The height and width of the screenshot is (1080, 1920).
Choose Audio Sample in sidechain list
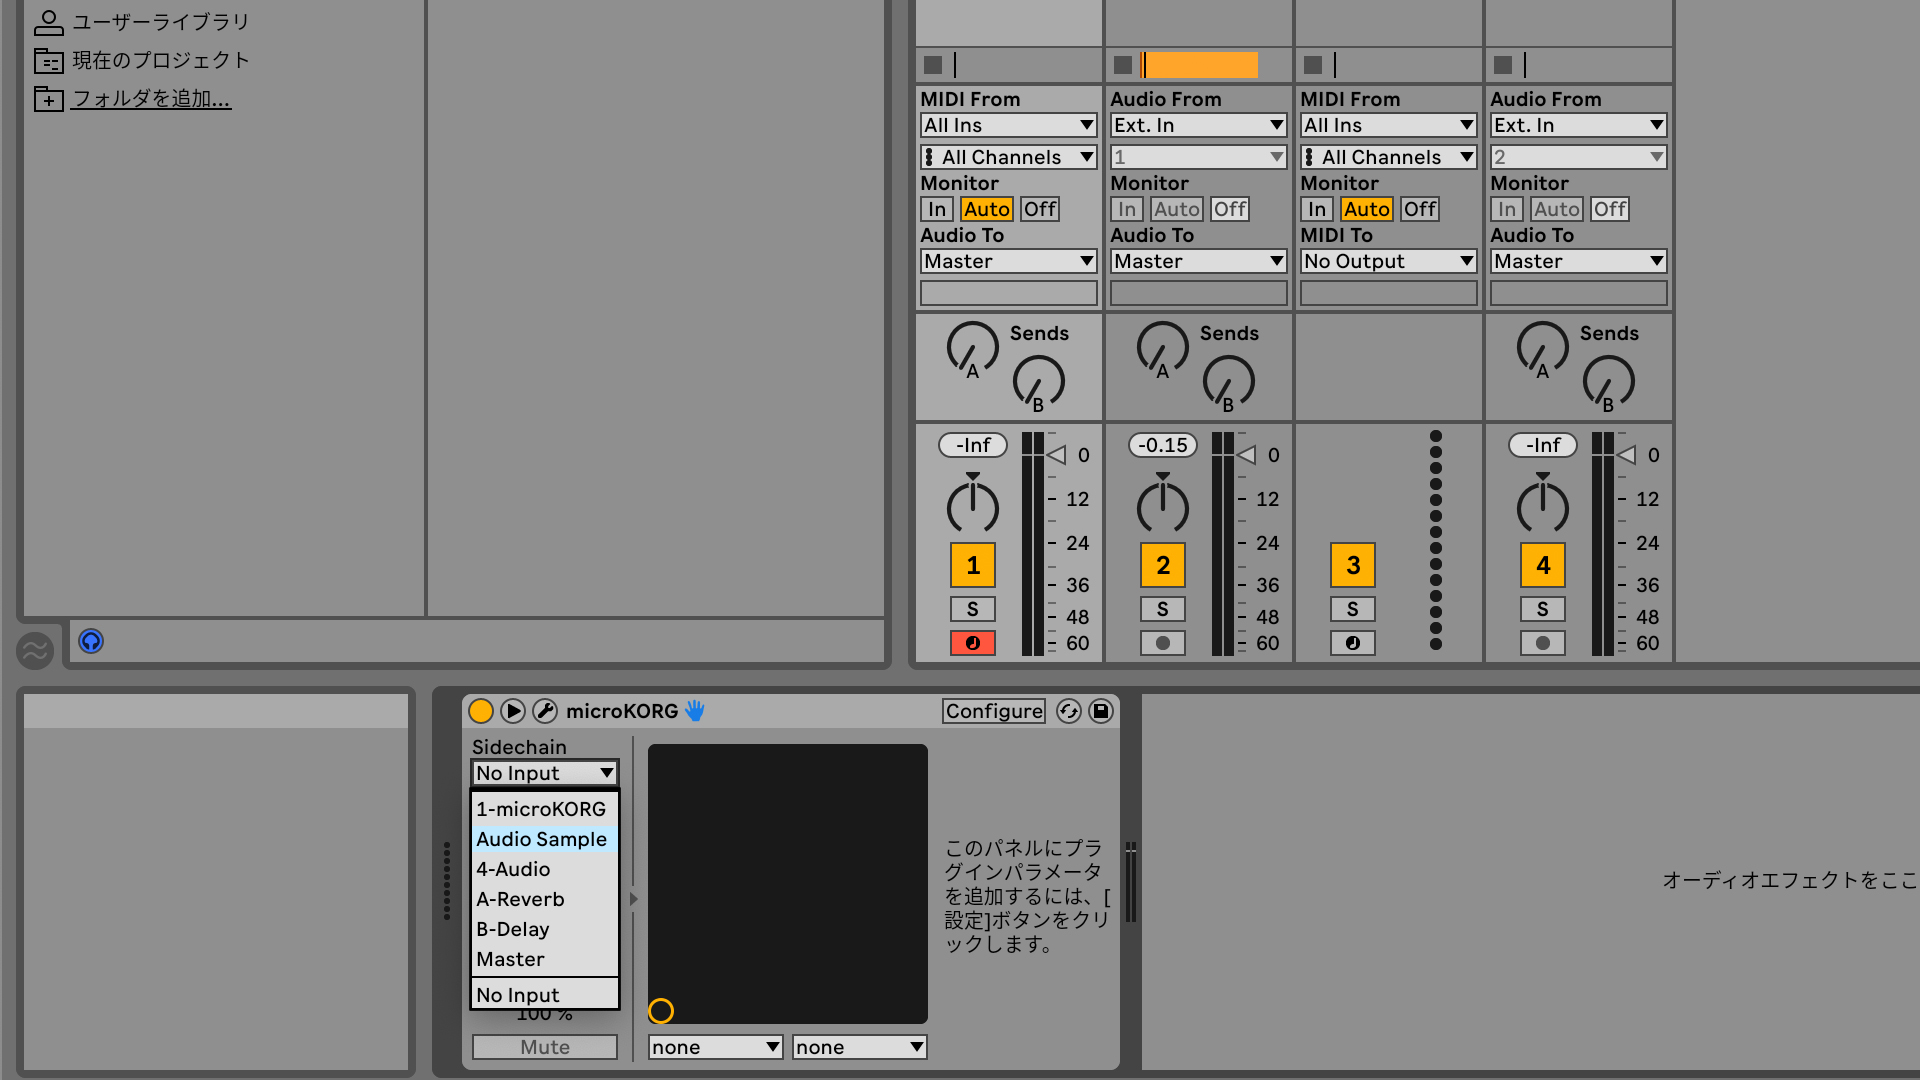[545, 839]
